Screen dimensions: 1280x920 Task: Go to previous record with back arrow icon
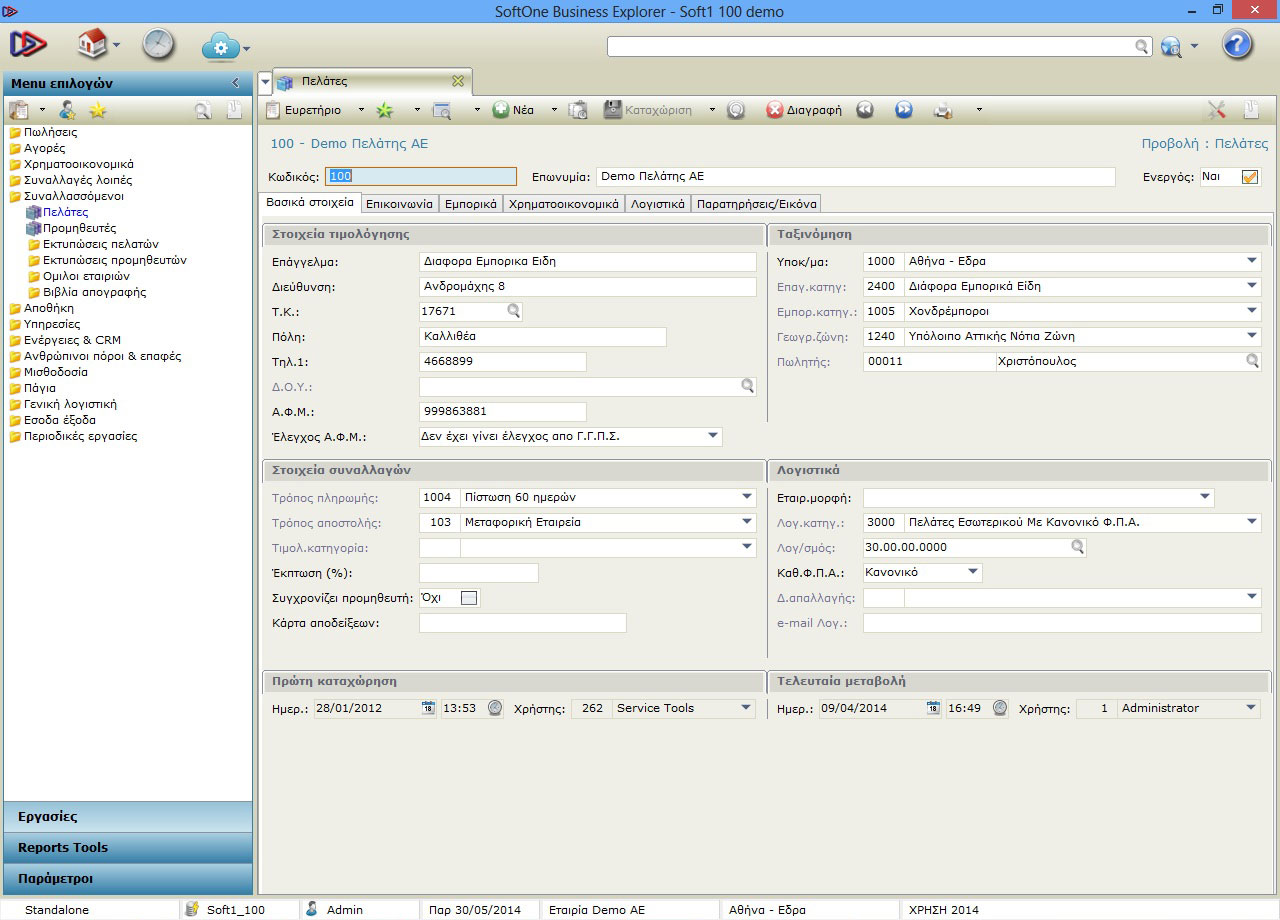[x=865, y=110]
